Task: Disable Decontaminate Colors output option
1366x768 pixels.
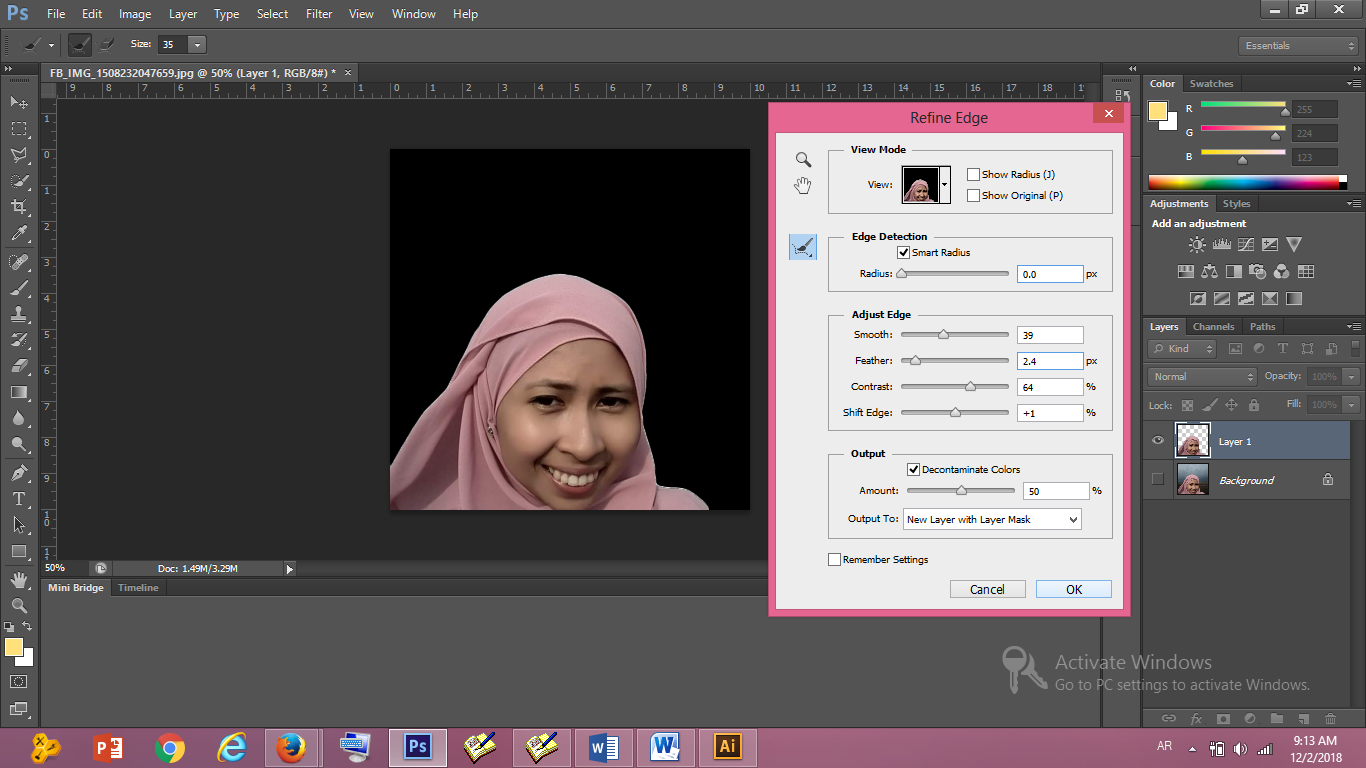Action: click(x=914, y=469)
